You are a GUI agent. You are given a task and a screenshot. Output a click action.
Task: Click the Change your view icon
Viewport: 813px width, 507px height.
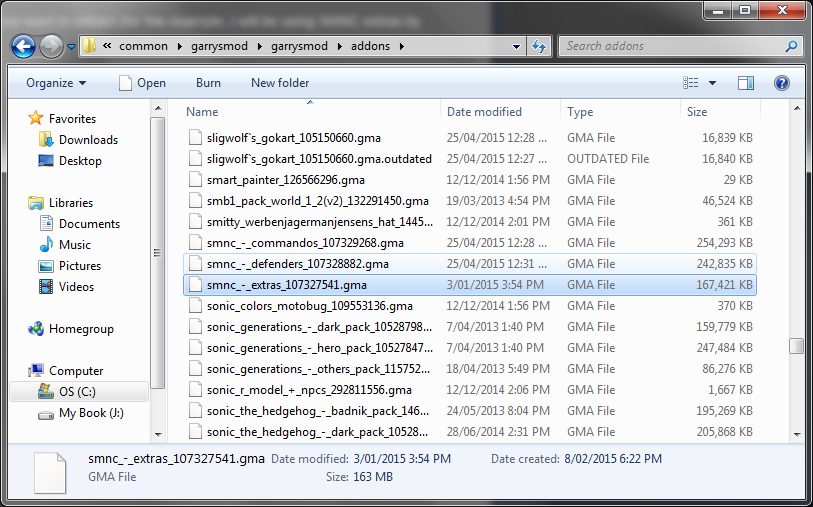(691, 83)
